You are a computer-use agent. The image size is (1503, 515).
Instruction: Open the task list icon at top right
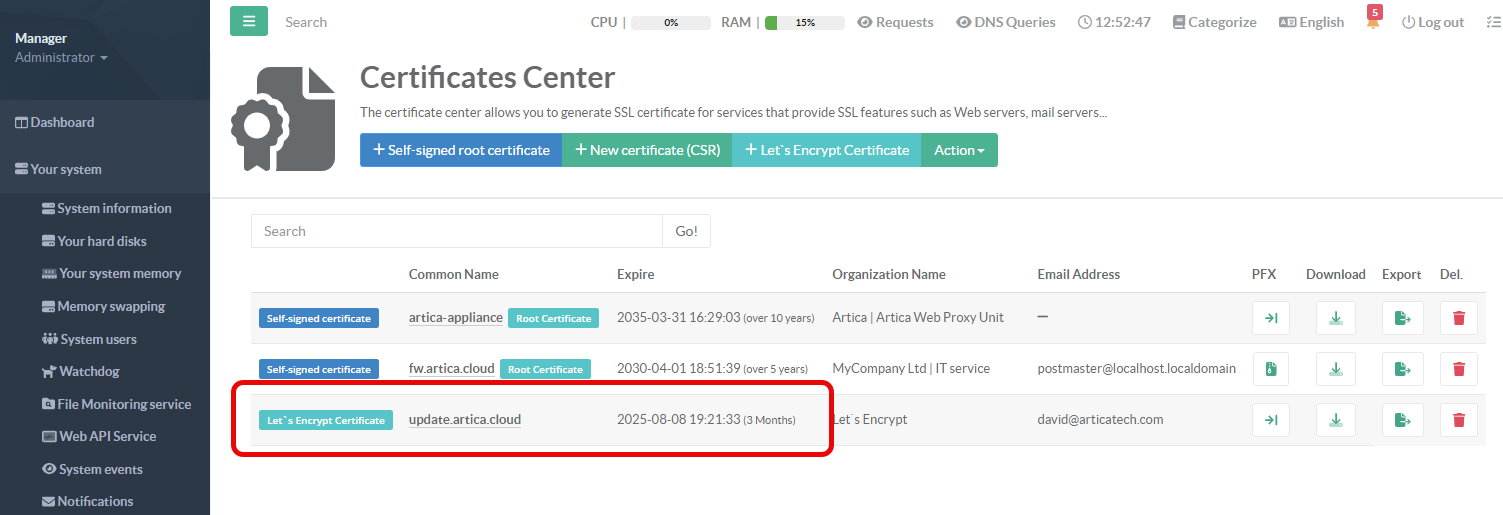1493,22
